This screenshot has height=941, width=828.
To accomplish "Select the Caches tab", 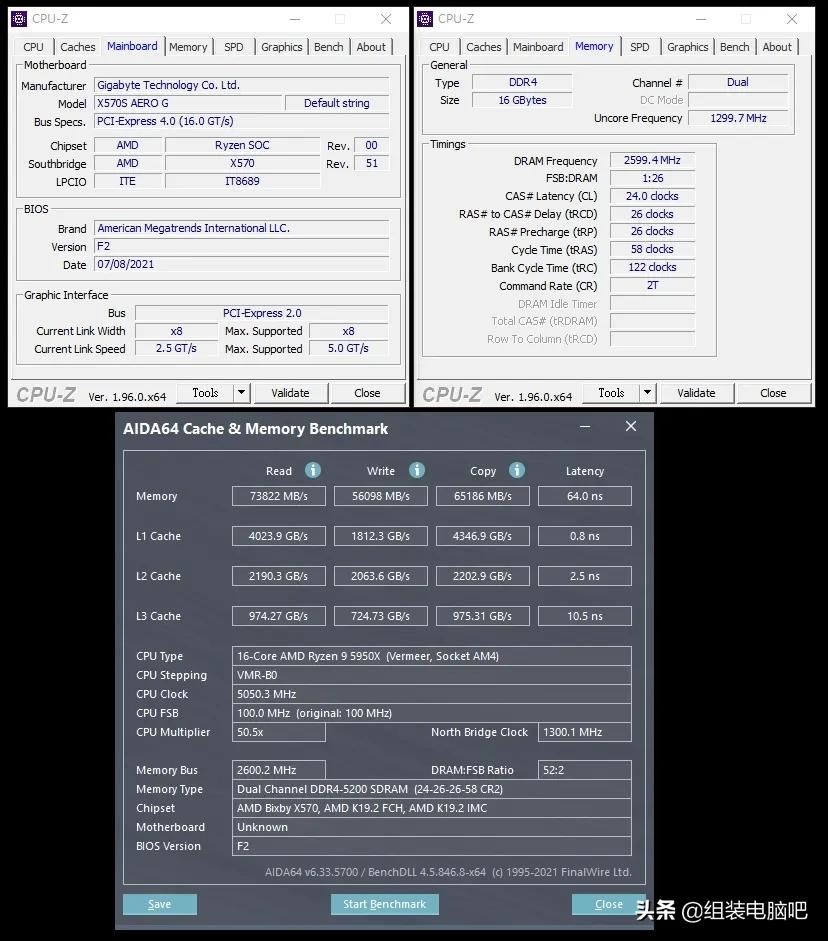I will pos(77,46).
